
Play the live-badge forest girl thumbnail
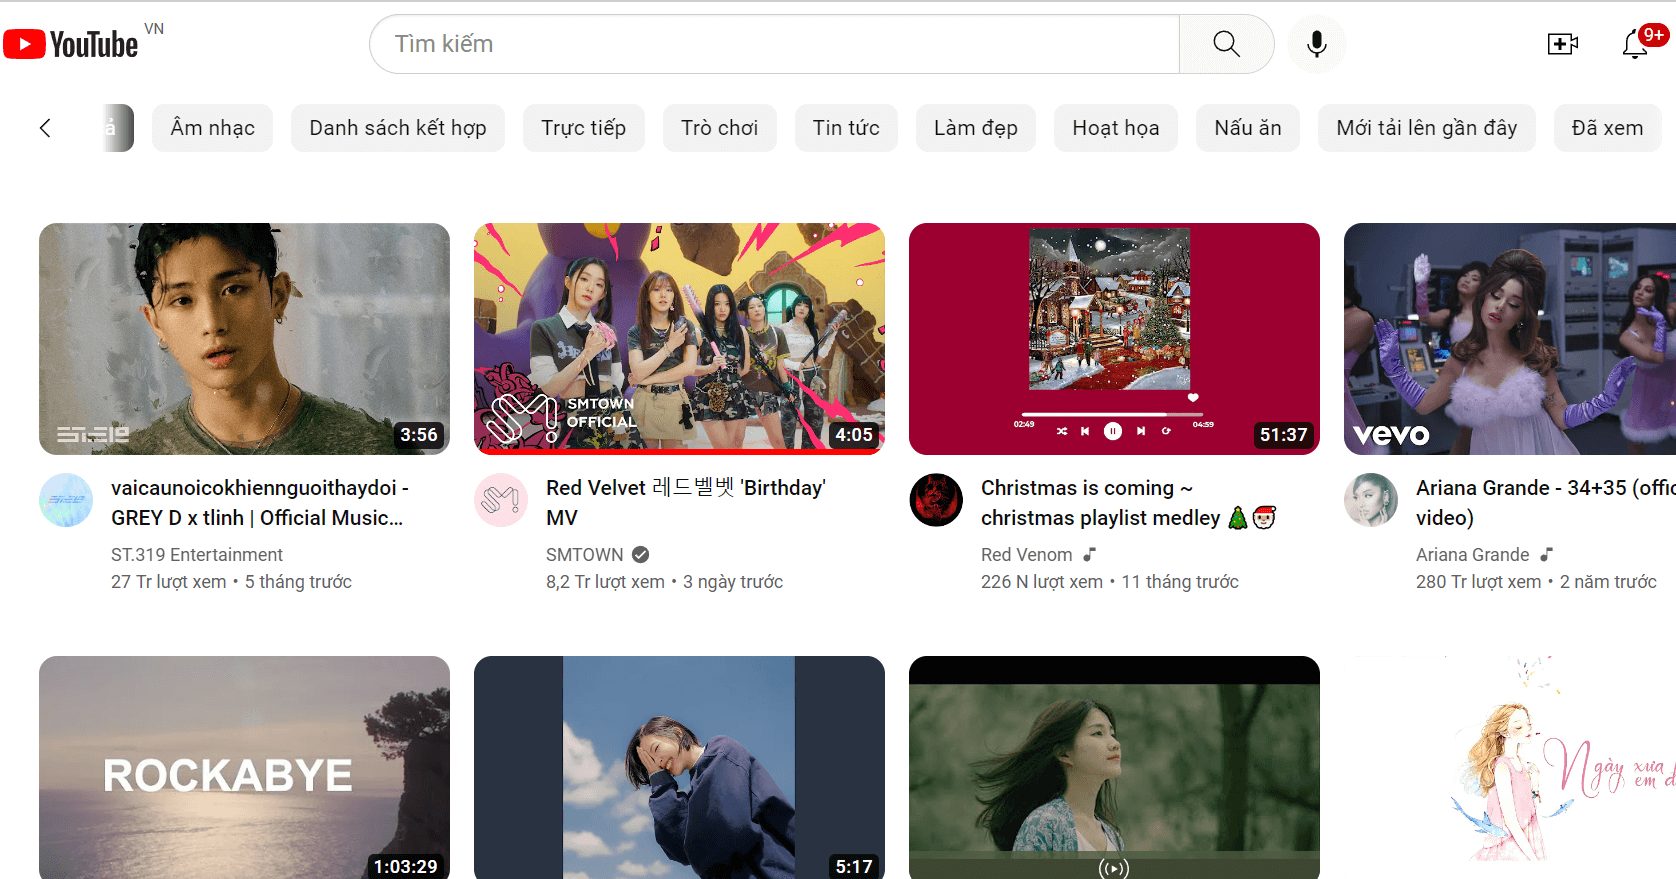[x=1114, y=767]
